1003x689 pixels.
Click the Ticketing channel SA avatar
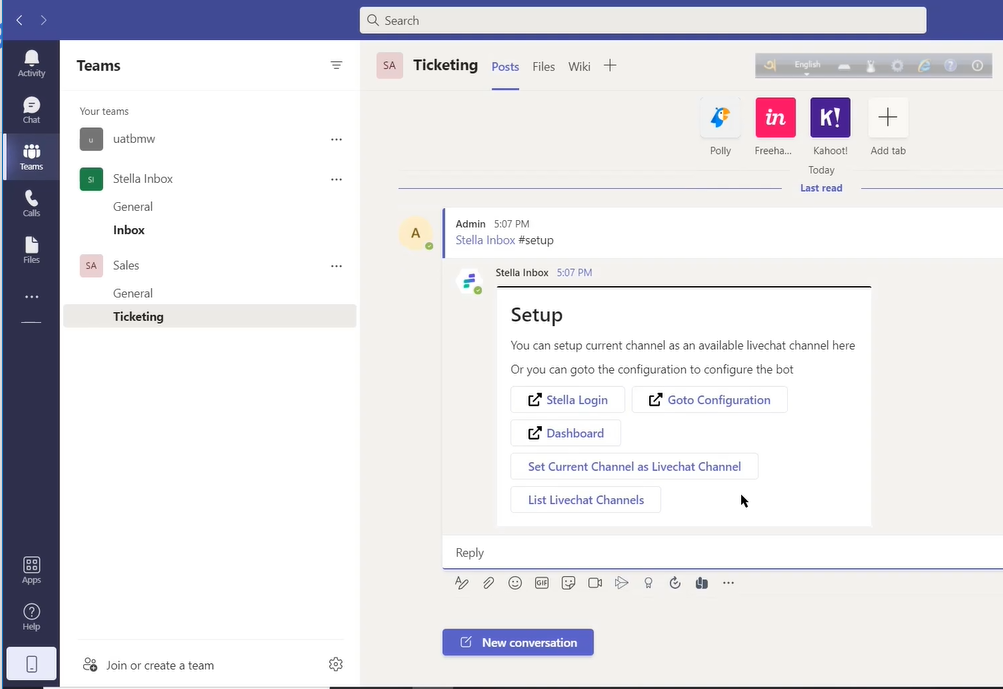pyautogui.click(x=390, y=65)
